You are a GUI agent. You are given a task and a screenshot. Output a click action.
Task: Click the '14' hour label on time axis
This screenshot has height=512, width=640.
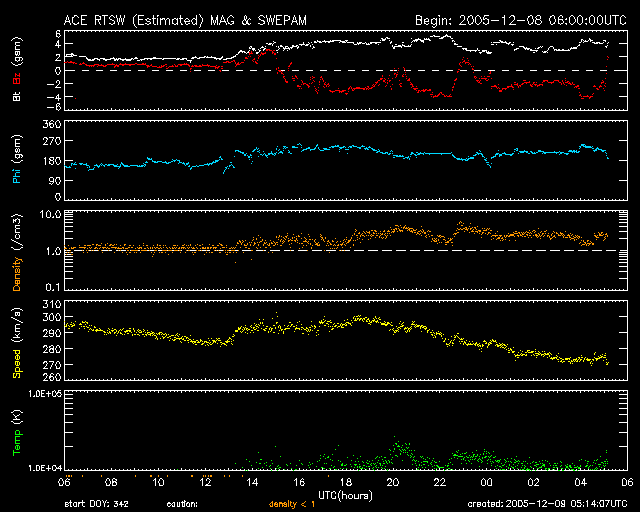[252, 483]
